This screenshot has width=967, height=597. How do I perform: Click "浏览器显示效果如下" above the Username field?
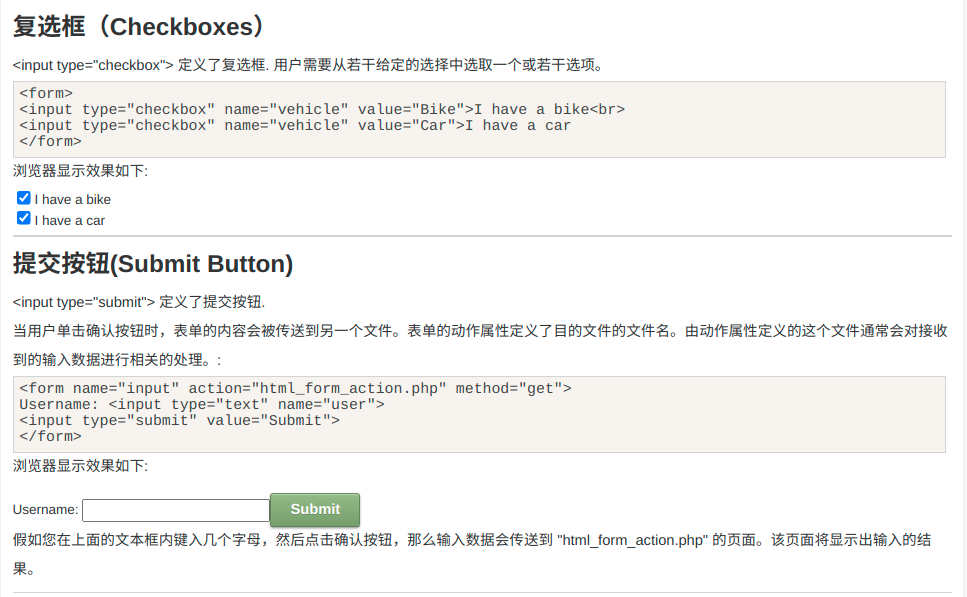click(x=80, y=465)
